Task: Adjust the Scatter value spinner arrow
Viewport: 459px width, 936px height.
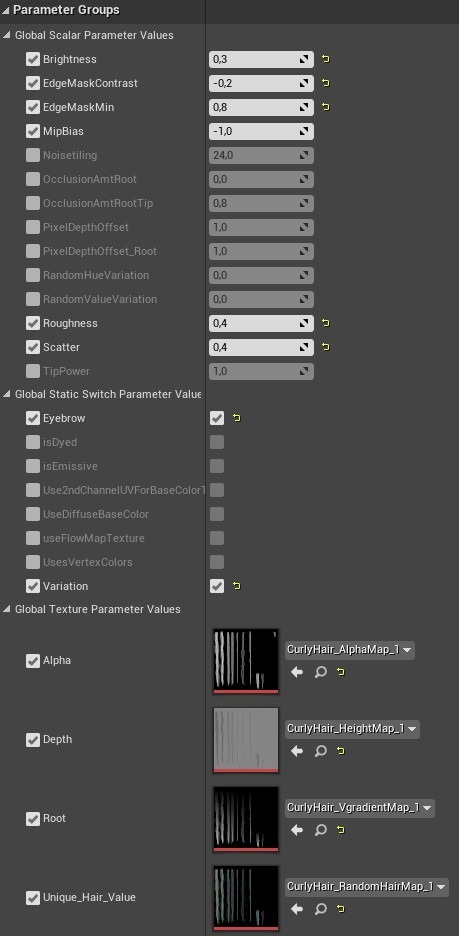Action: [305, 347]
